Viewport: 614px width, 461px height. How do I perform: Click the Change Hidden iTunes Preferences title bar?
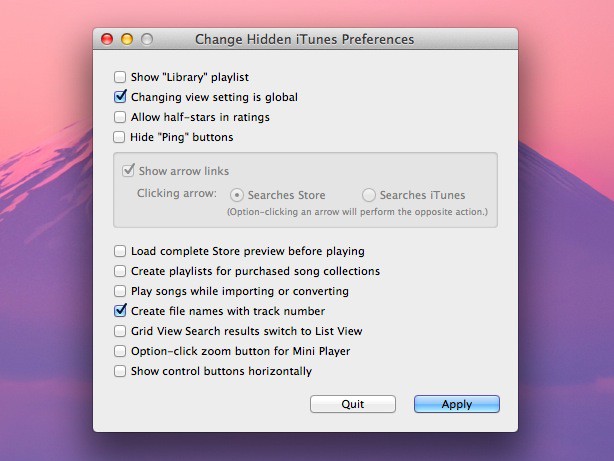click(x=304, y=39)
